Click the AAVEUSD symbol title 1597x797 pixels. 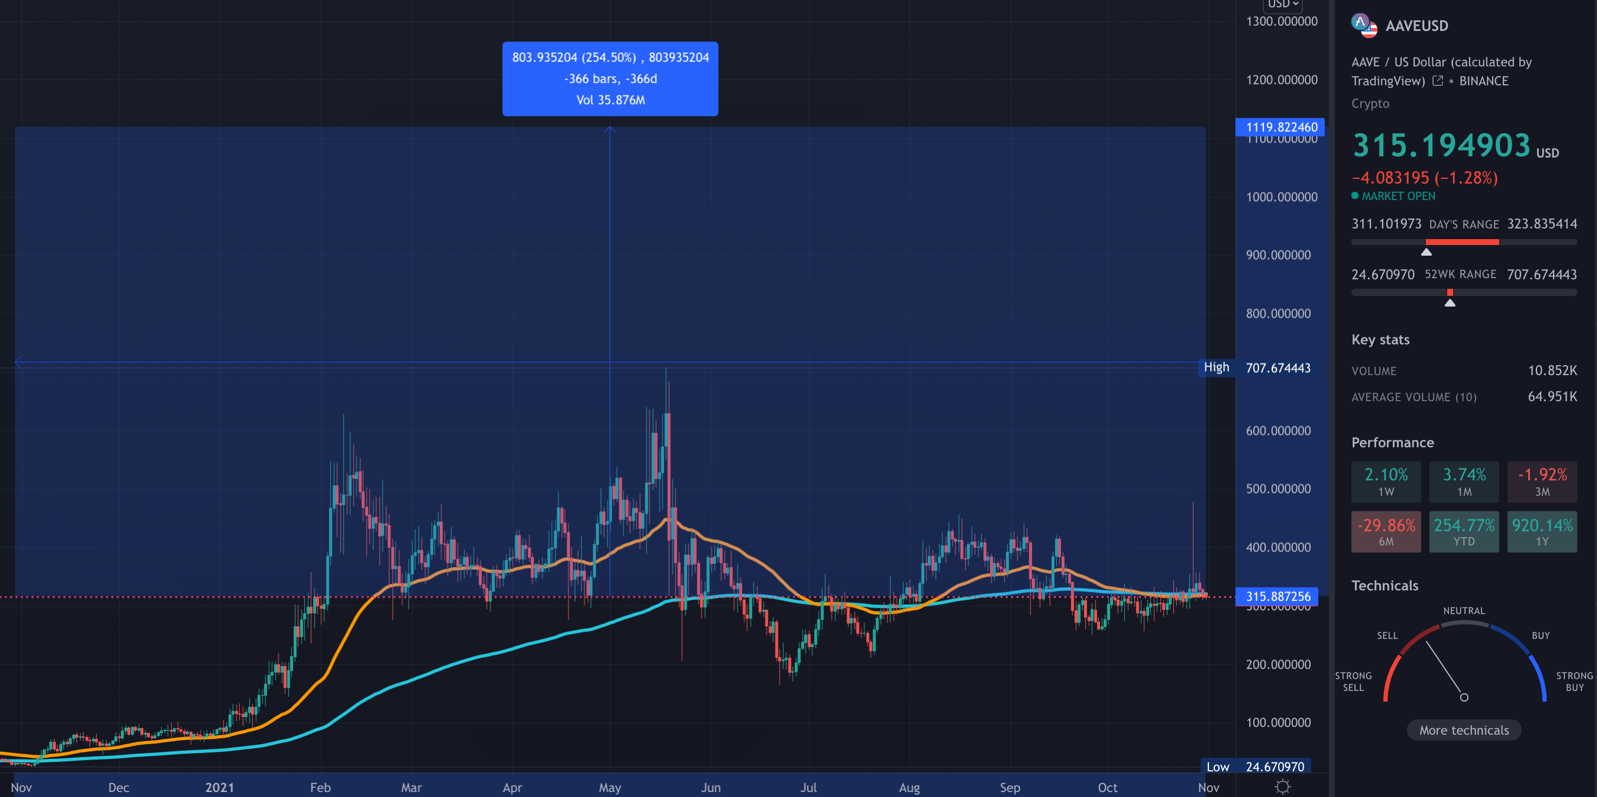tap(1417, 26)
